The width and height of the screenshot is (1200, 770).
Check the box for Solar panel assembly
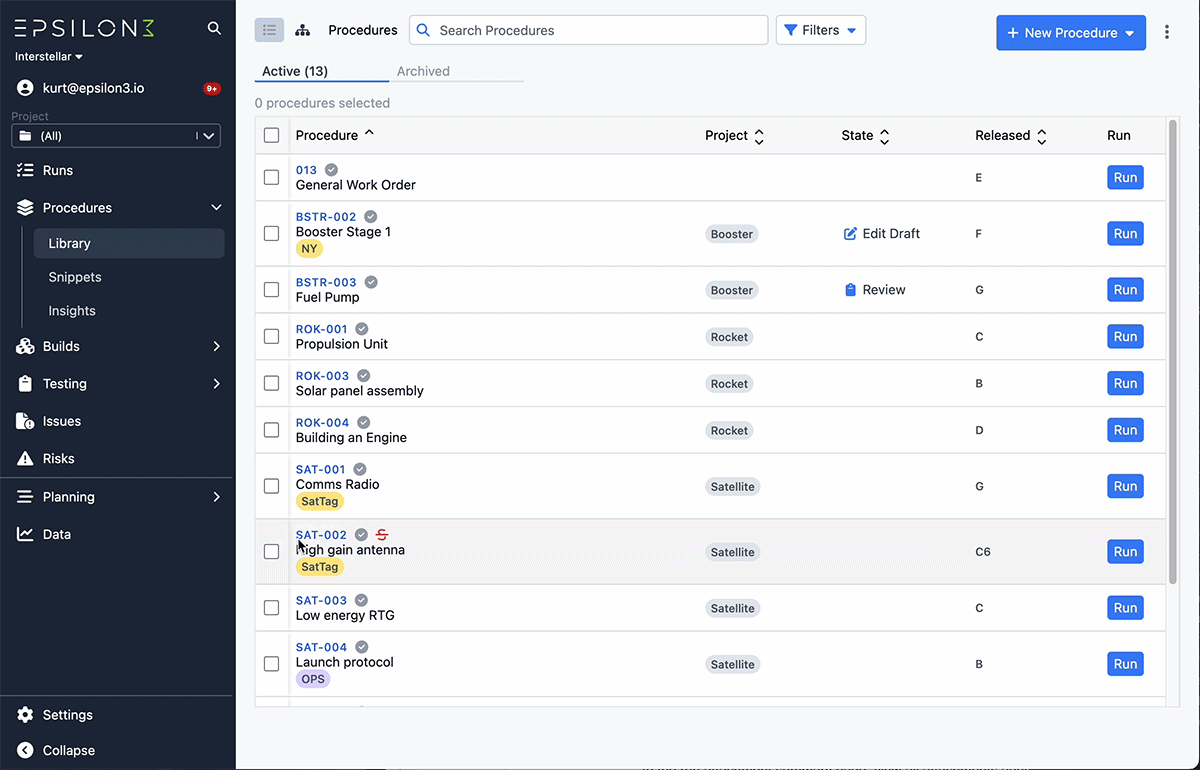(x=272, y=383)
